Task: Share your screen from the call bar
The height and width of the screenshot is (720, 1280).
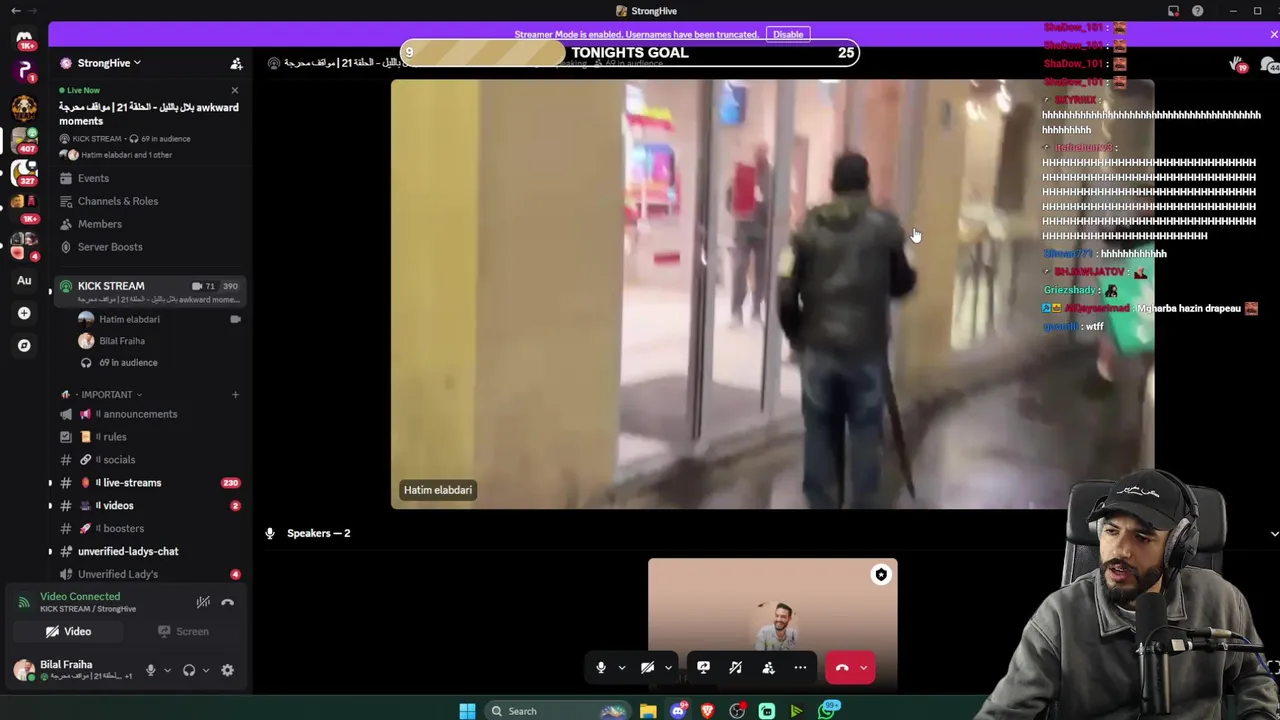Action: point(703,668)
